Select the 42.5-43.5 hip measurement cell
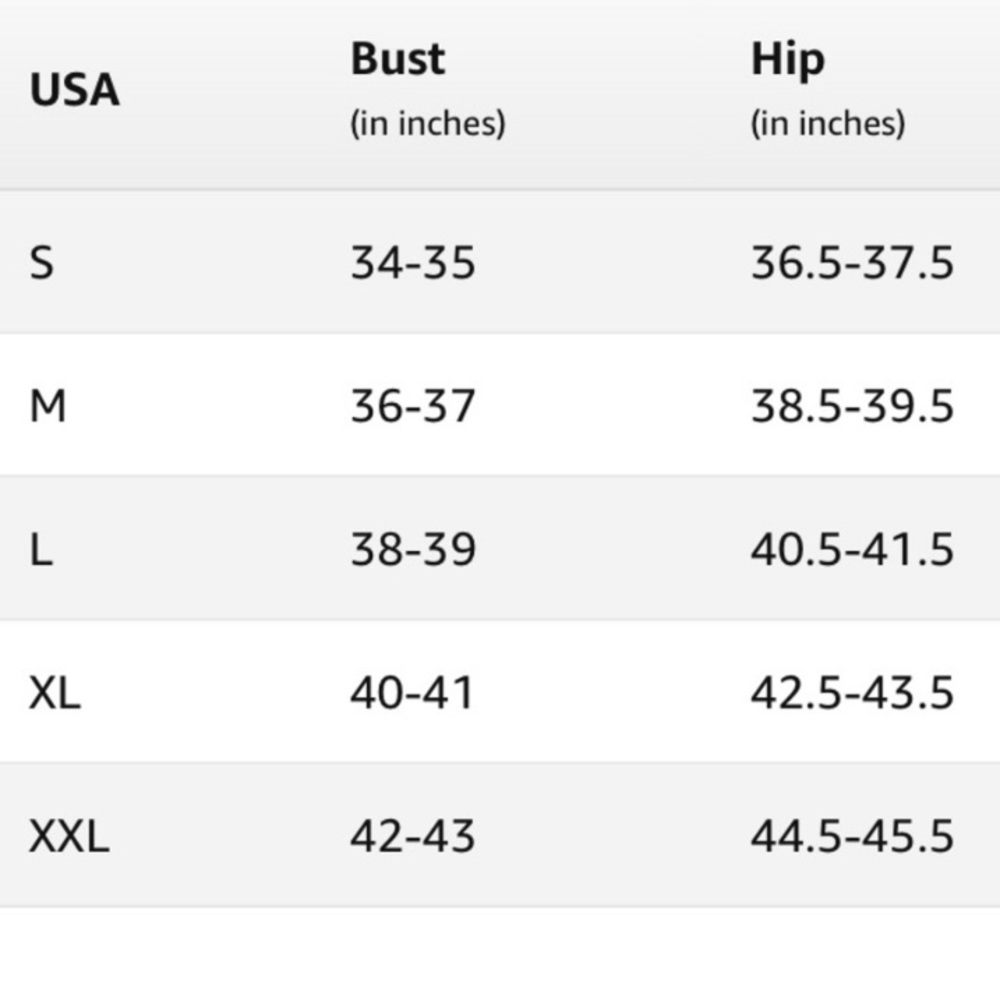1000x1000 pixels. pos(852,693)
